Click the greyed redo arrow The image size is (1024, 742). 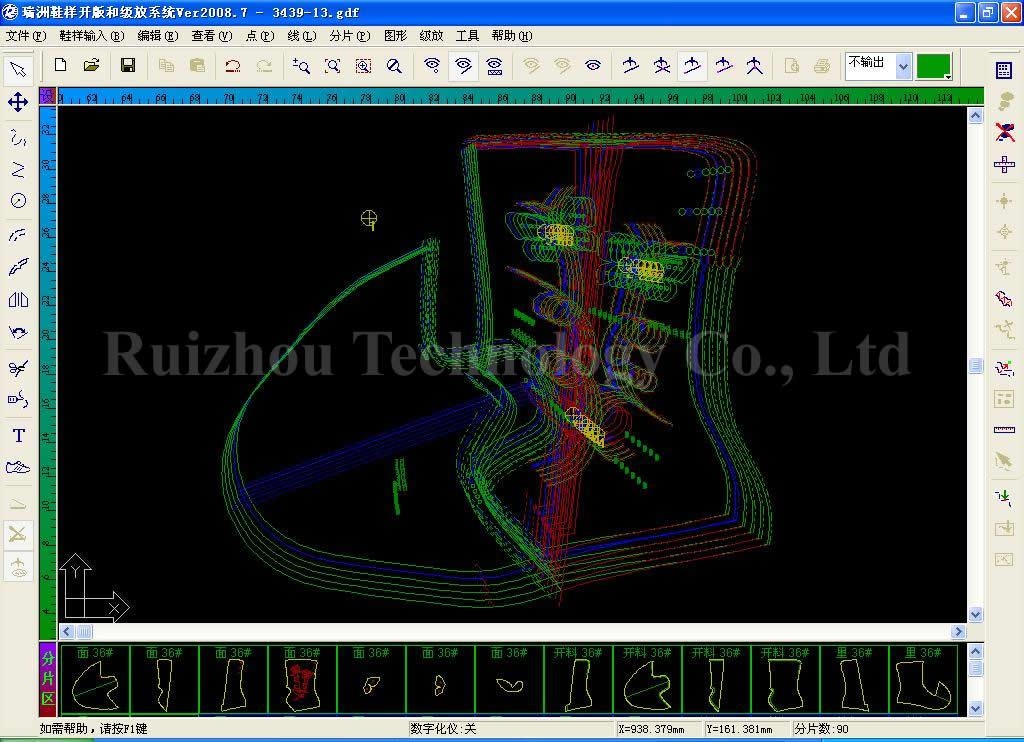pyautogui.click(x=264, y=65)
